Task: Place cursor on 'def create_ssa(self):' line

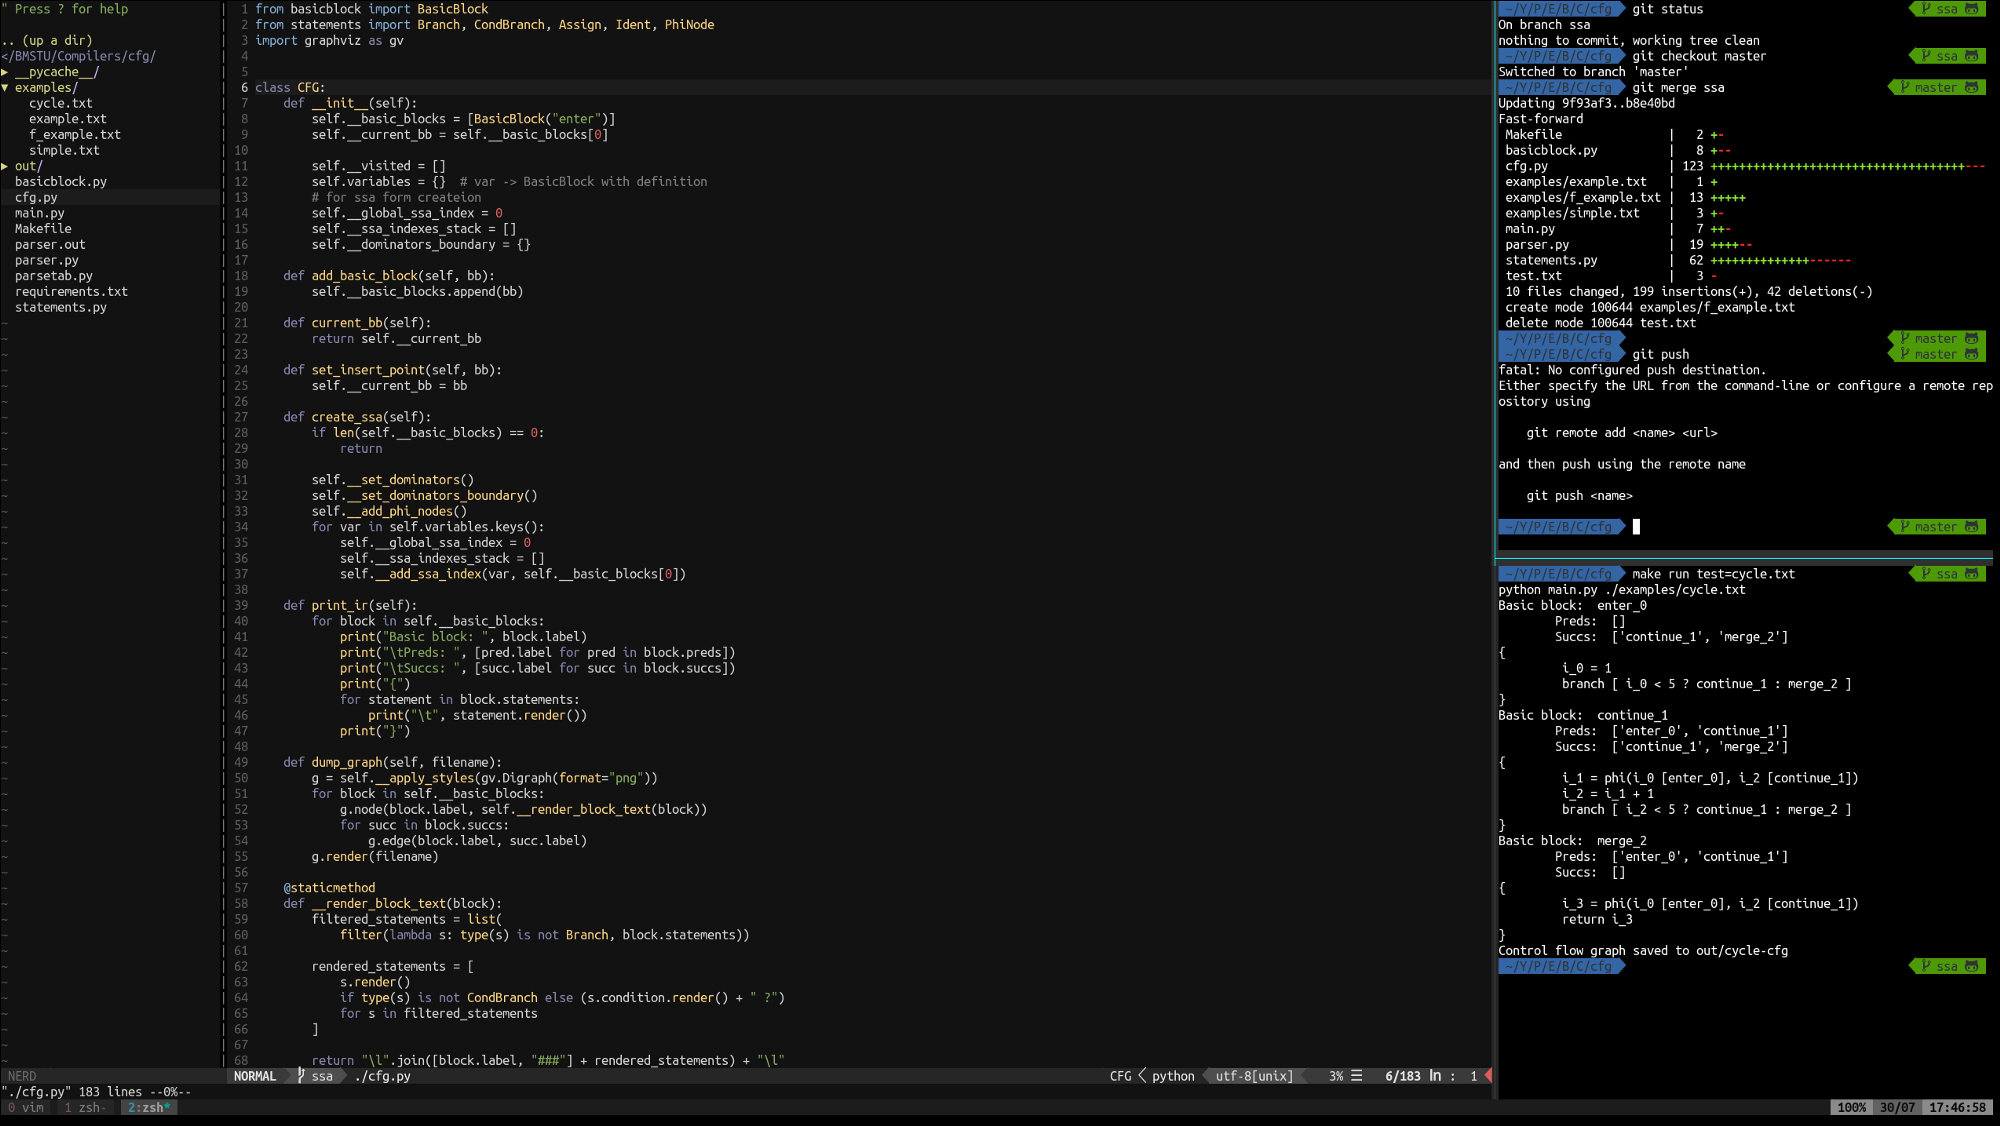Action: pyautogui.click(x=357, y=417)
